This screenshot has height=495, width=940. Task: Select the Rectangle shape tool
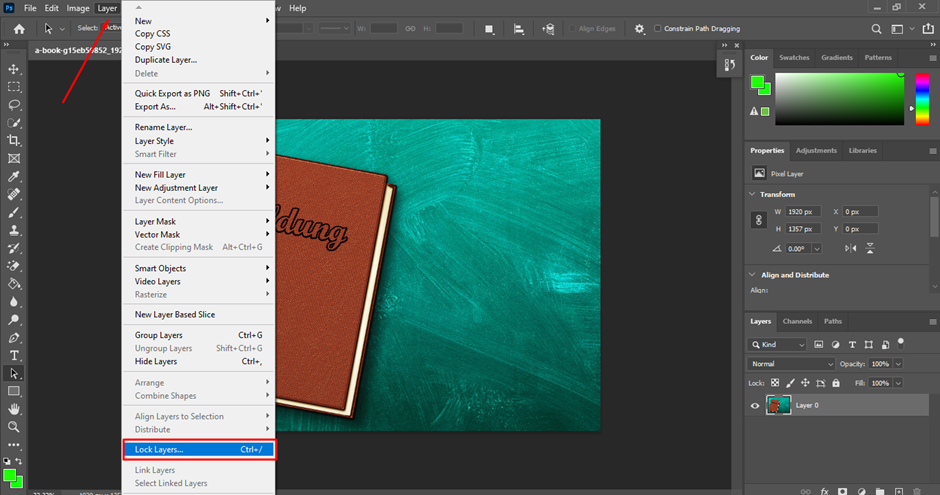pos(14,391)
